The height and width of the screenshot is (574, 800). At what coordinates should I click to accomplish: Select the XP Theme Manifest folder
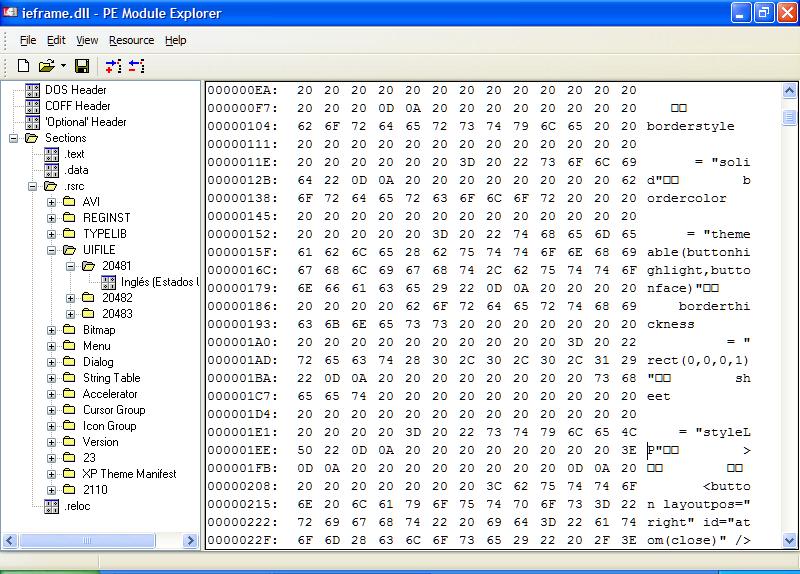[128, 474]
